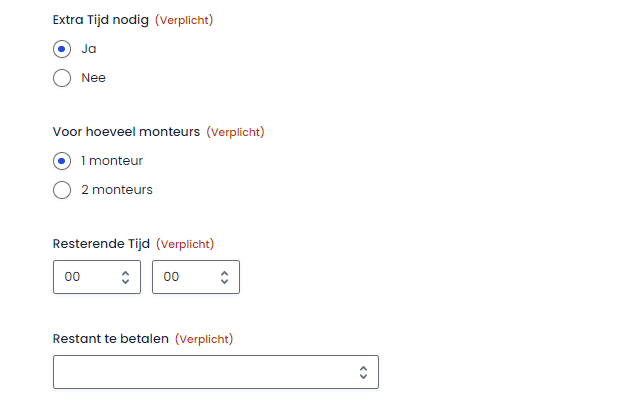This screenshot has height=408, width=644.
Task: Click the "1 monteur" label text
Action: tap(112, 161)
